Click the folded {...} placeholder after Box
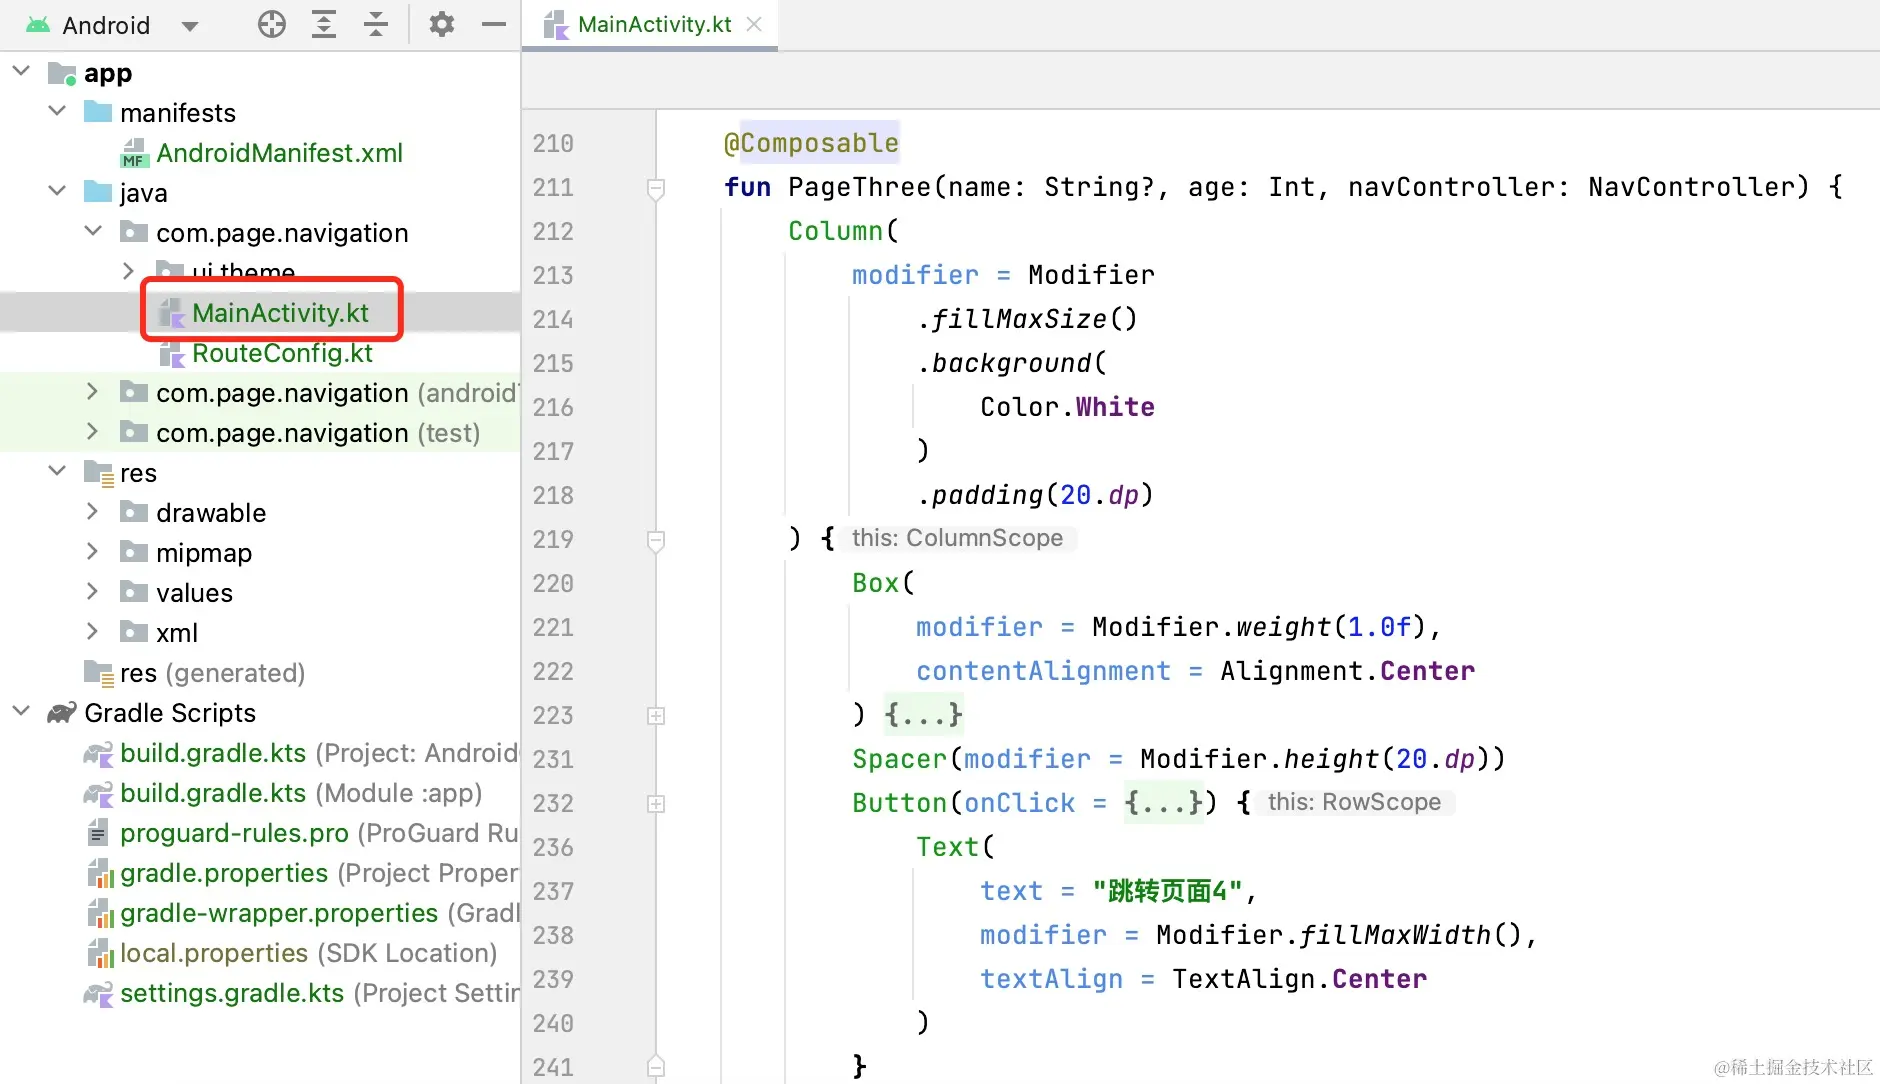1880x1084 pixels. (924, 715)
